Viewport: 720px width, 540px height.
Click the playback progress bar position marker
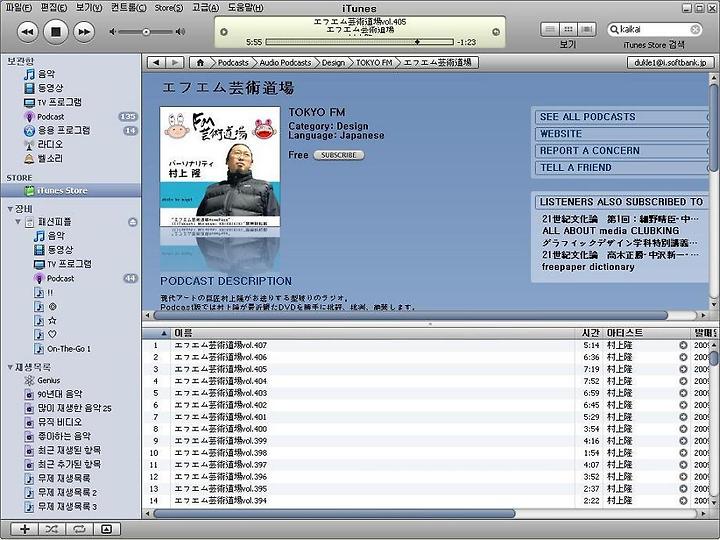tap(417, 42)
